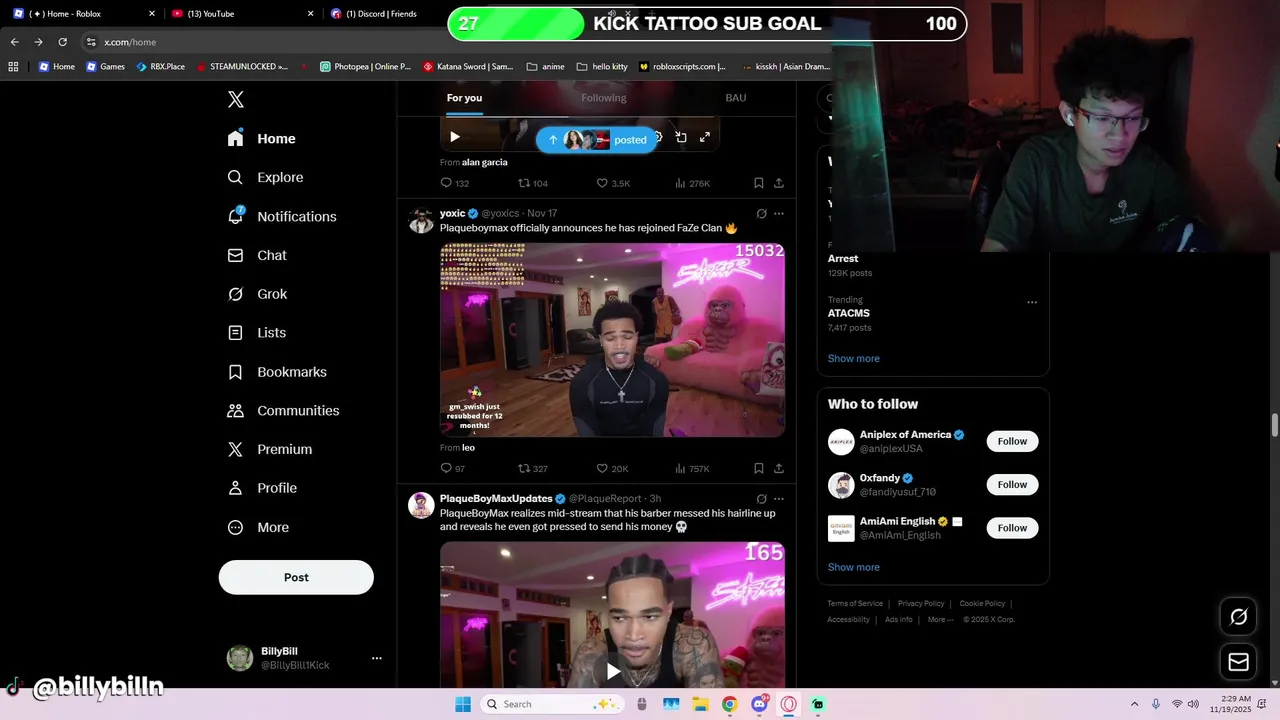This screenshot has width=1280, height=720.
Task: Open picture-in-picture on top video
Action: (681, 137)
